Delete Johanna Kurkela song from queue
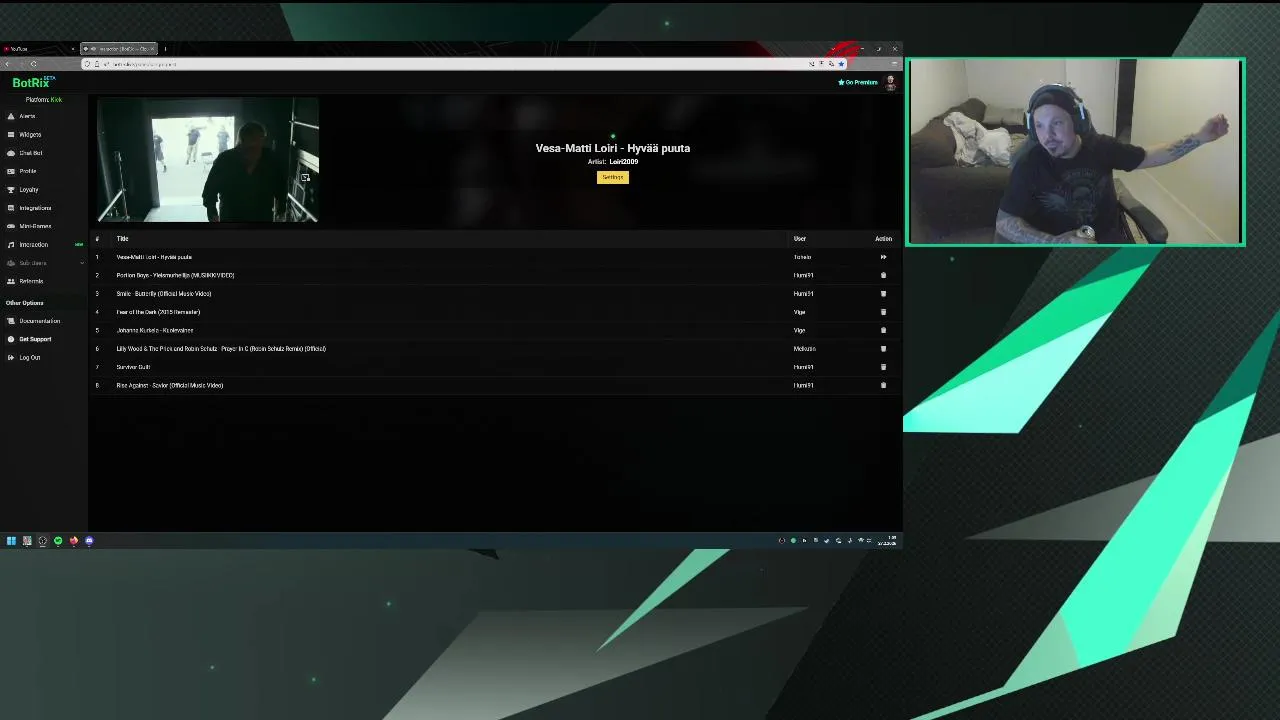Image resolution: width=1280 pixels, height=720 pixels. (x=883, y=330)
